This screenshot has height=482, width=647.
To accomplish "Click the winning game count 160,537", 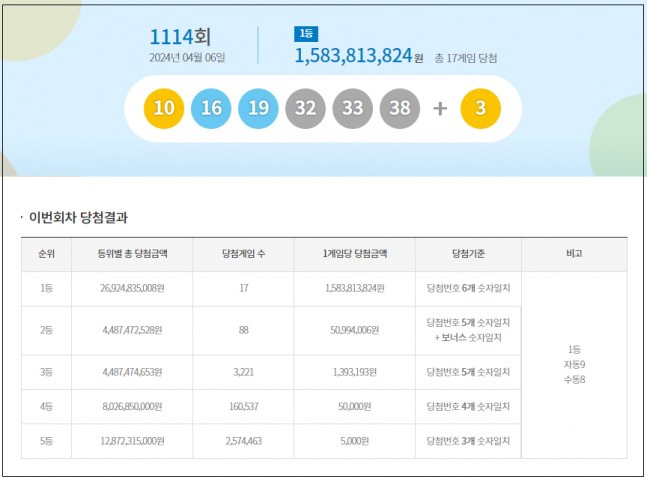I will tap(244, 406).
